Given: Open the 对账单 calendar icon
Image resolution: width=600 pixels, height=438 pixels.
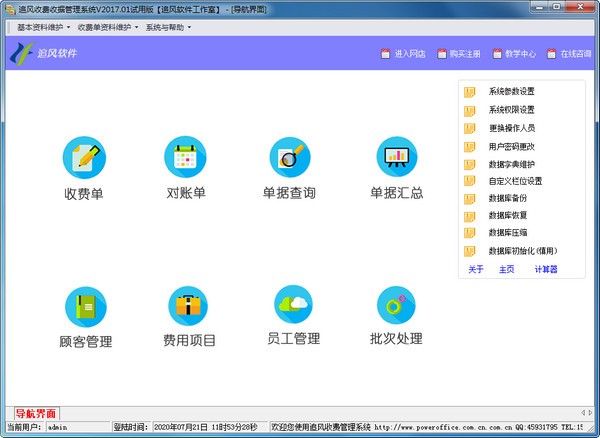Looking at the screenshot, I should [x=186, y=156].
